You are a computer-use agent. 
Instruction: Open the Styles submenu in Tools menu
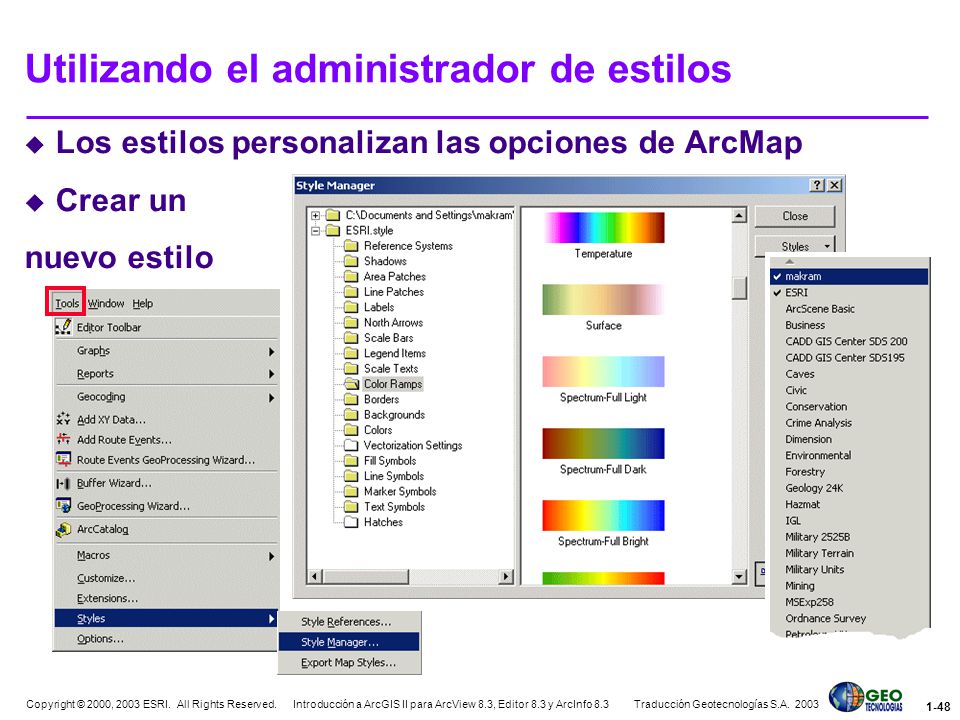click(166, 618)
